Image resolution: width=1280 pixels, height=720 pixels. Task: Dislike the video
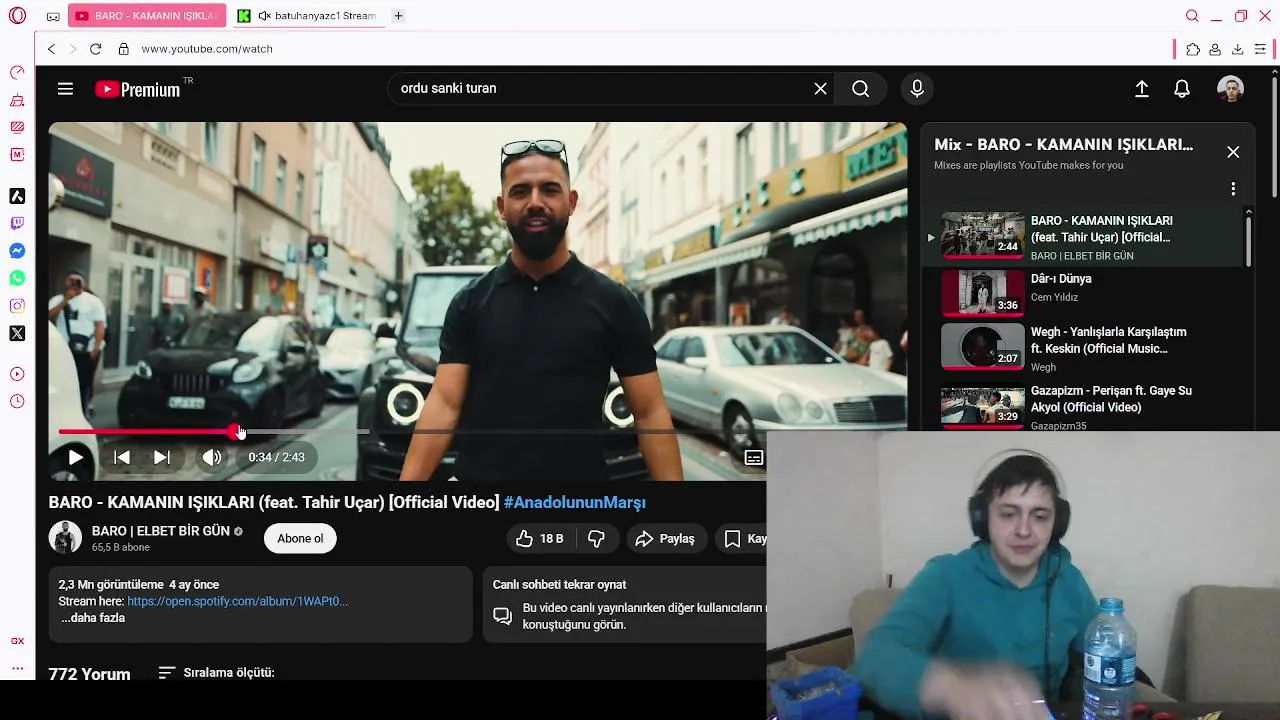[596, 539]
